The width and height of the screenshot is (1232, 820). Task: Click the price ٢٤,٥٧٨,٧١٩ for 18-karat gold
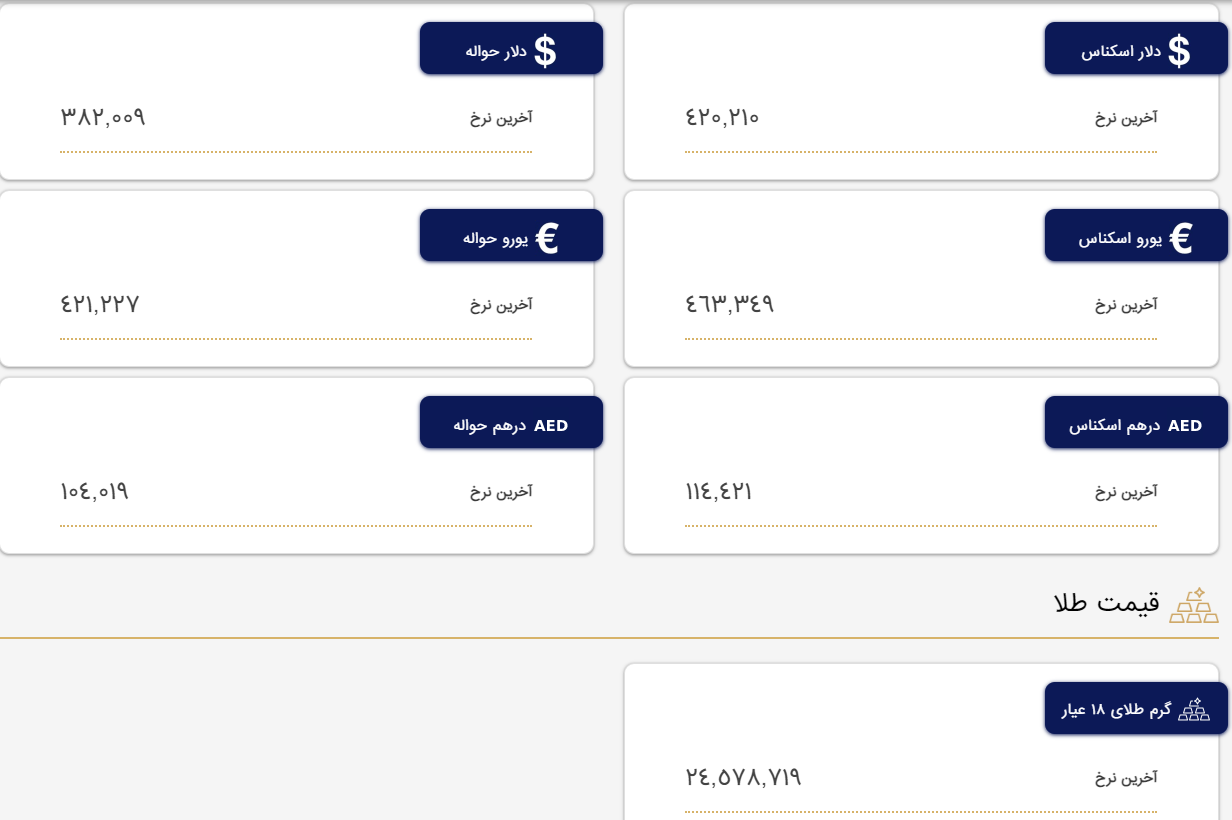point(742,777)
